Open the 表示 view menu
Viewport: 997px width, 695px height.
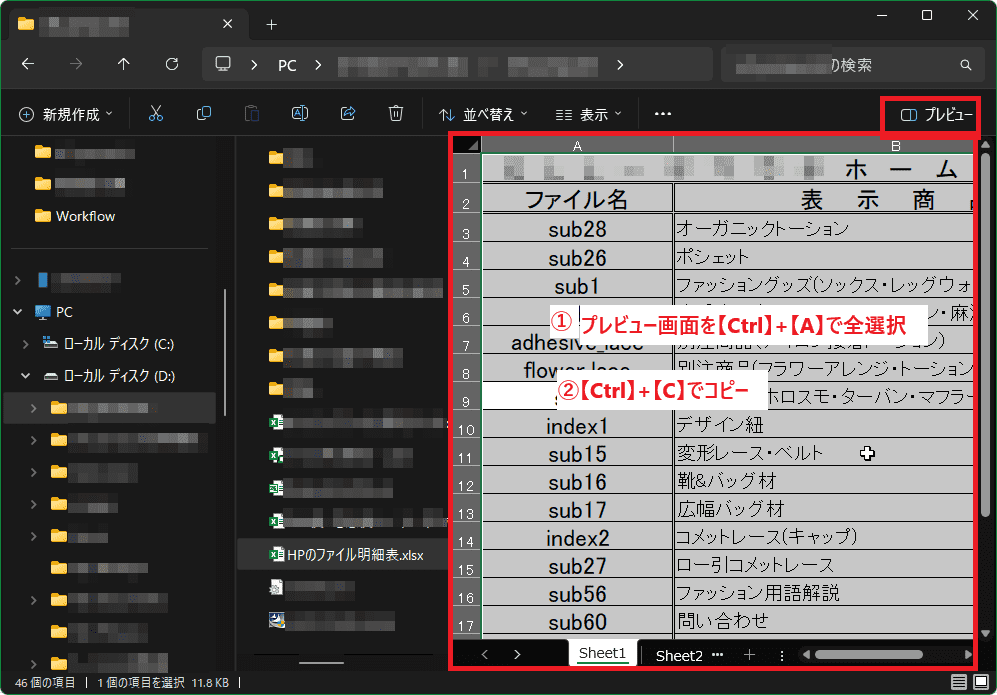pos(589,115)
